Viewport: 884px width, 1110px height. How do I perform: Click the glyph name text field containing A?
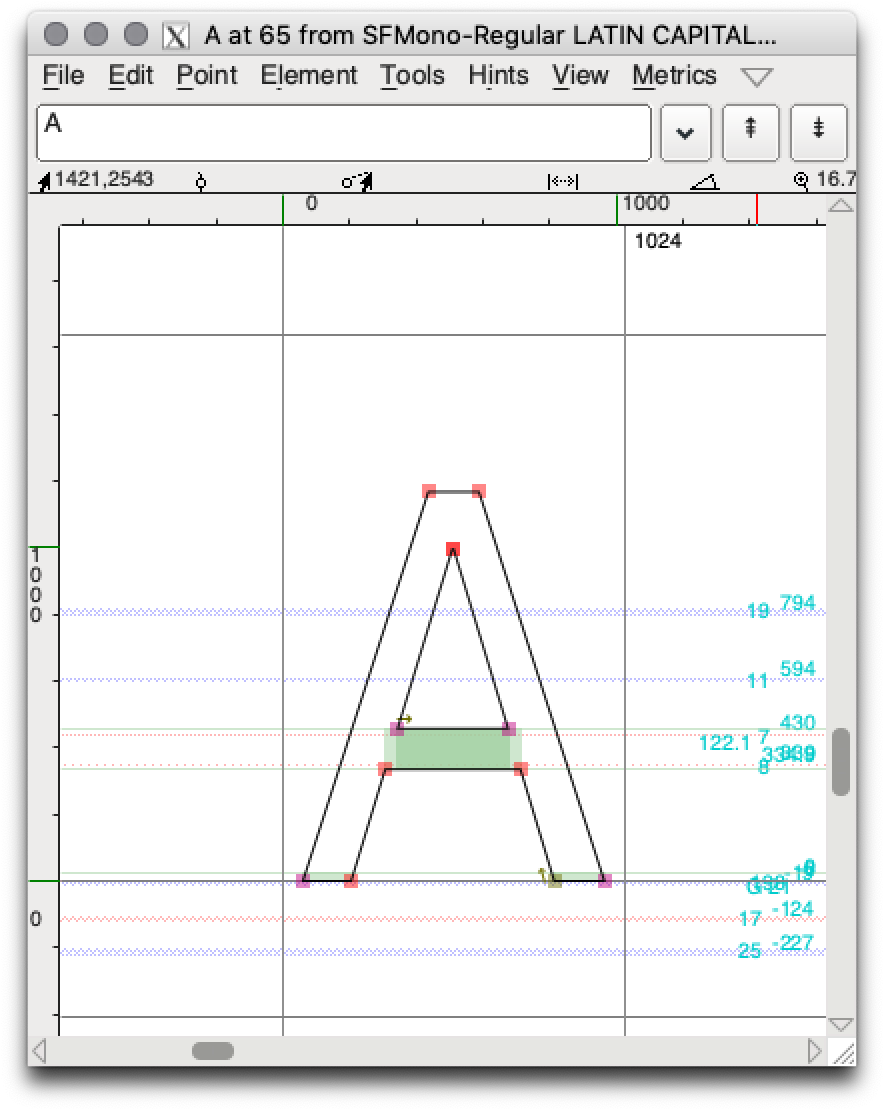343,132
